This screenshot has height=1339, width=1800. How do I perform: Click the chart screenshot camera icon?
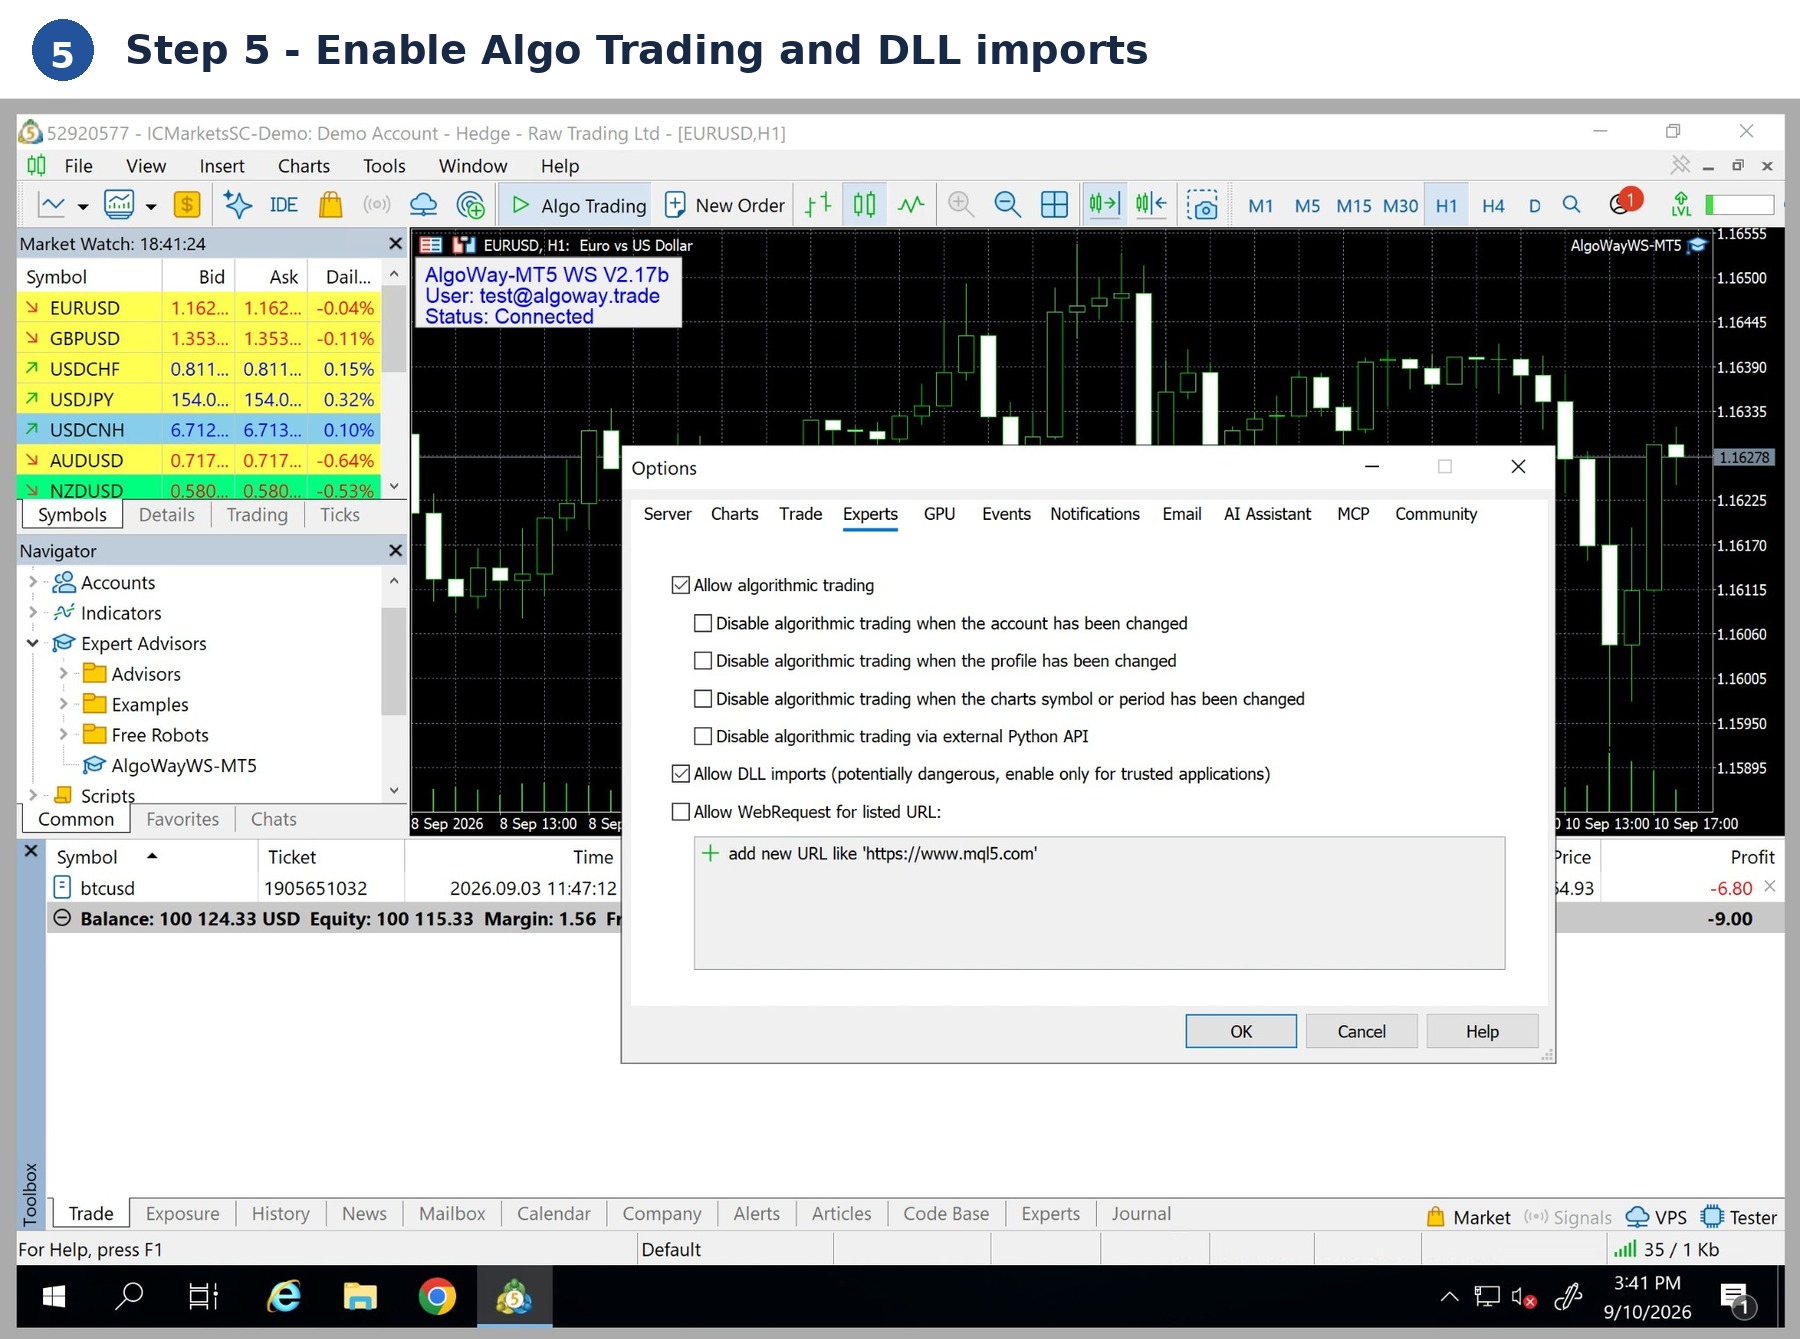1202,205
